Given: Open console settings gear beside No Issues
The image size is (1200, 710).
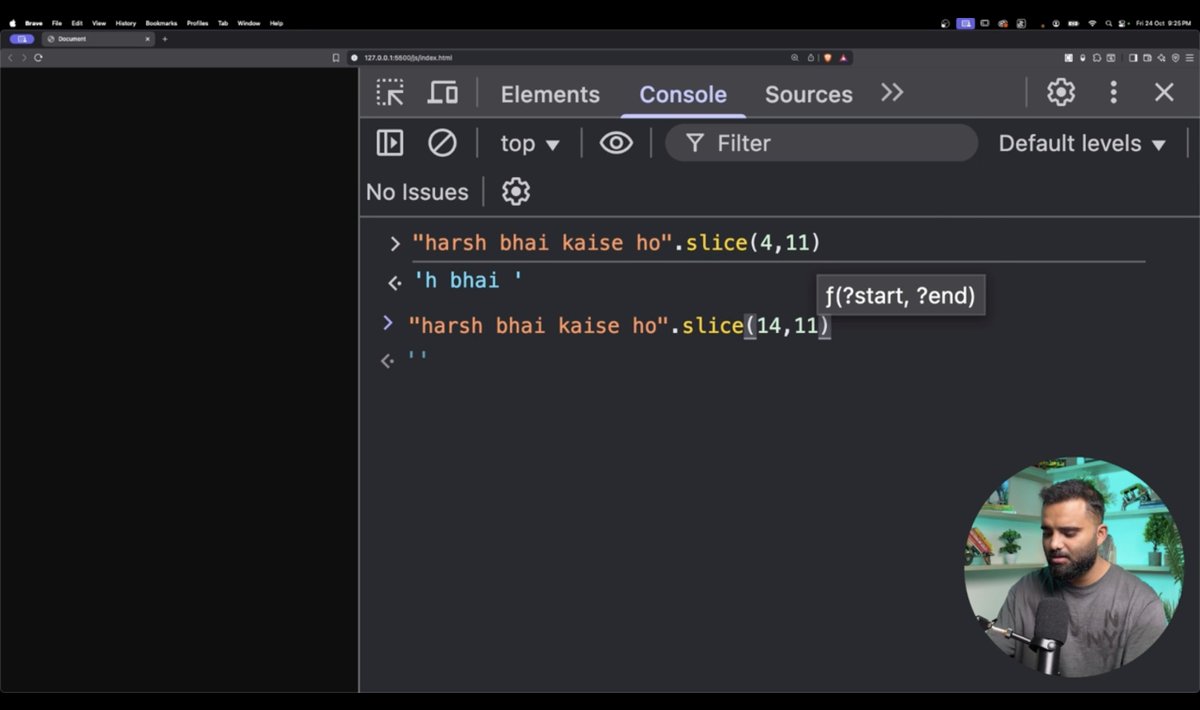Looking at the screenshot, I should pos(516,191).
